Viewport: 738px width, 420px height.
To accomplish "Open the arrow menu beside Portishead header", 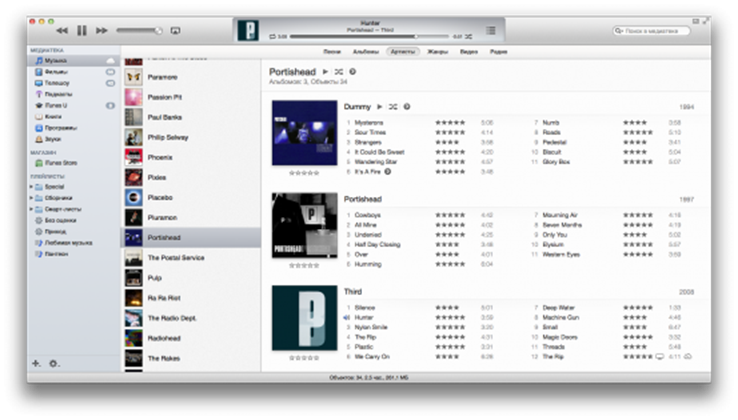I will 353,72.
